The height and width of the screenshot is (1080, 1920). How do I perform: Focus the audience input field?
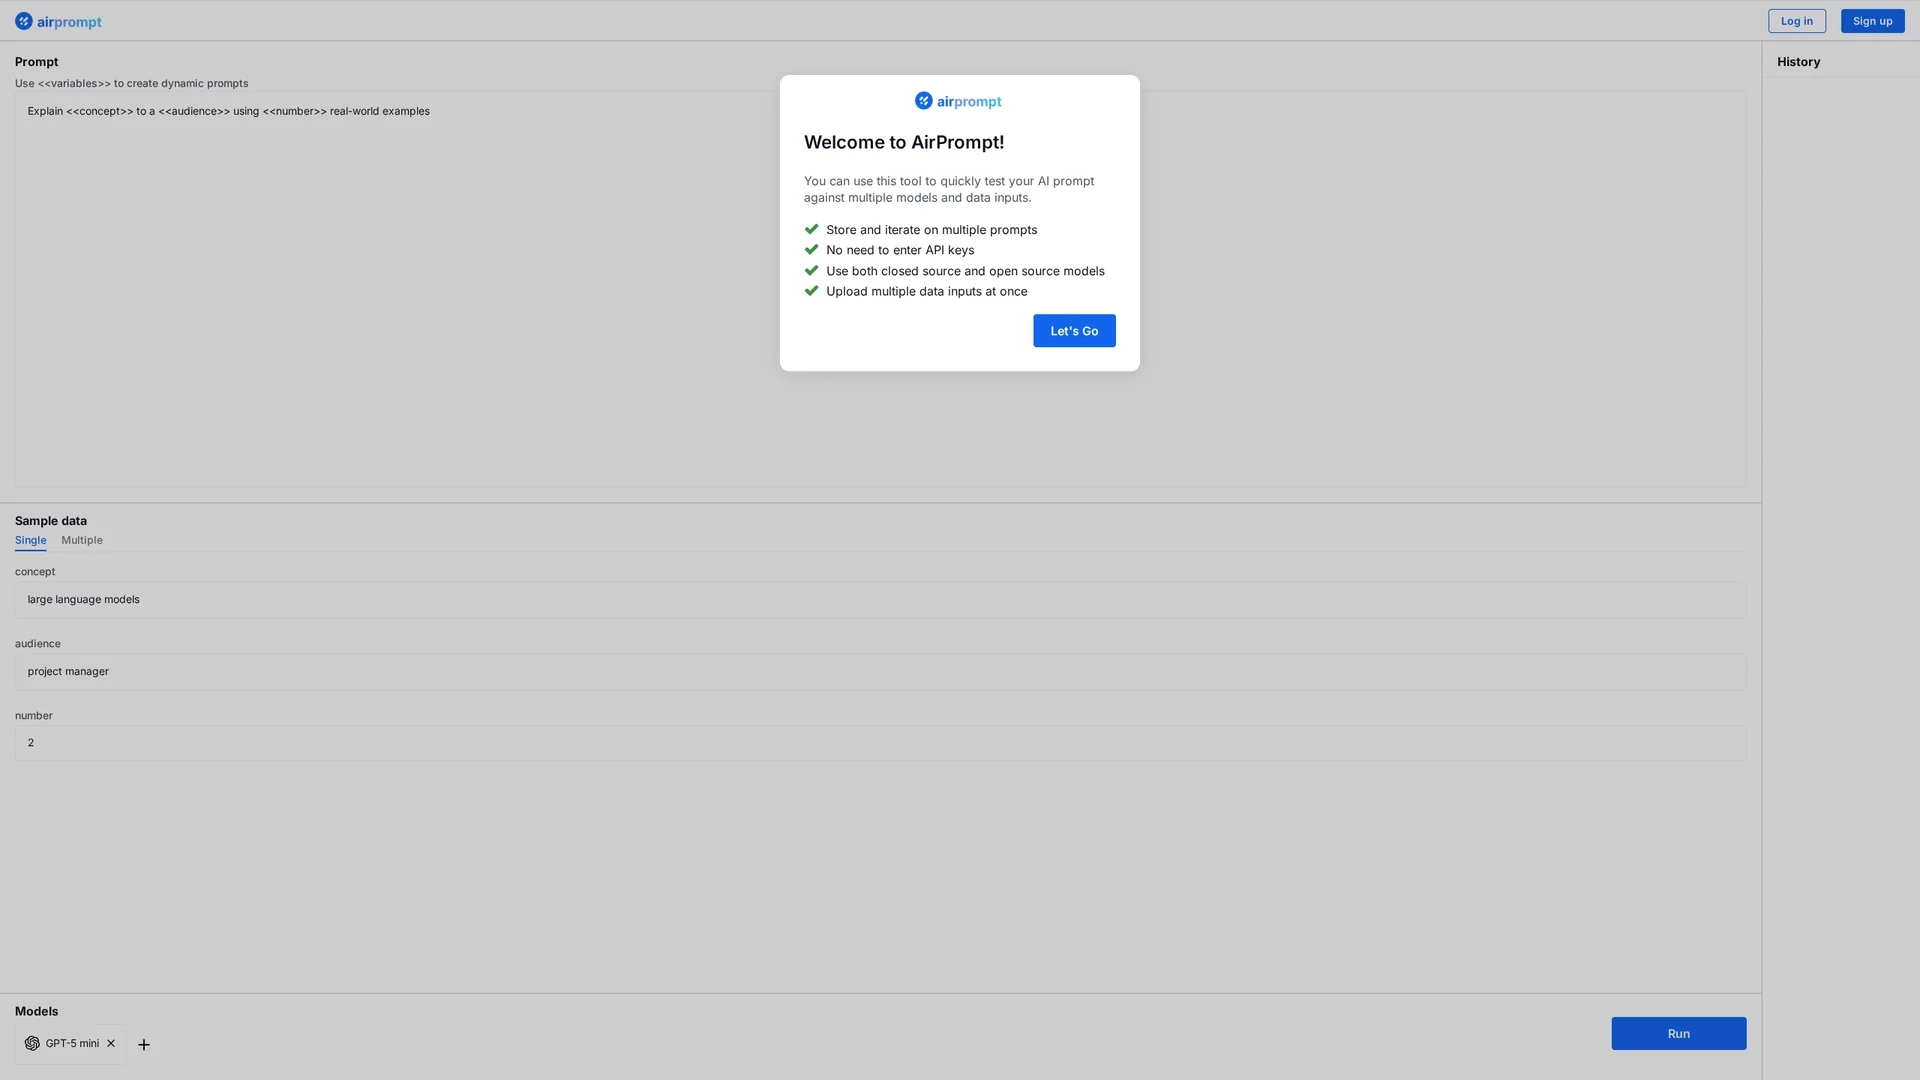click(x=880, y=672)
